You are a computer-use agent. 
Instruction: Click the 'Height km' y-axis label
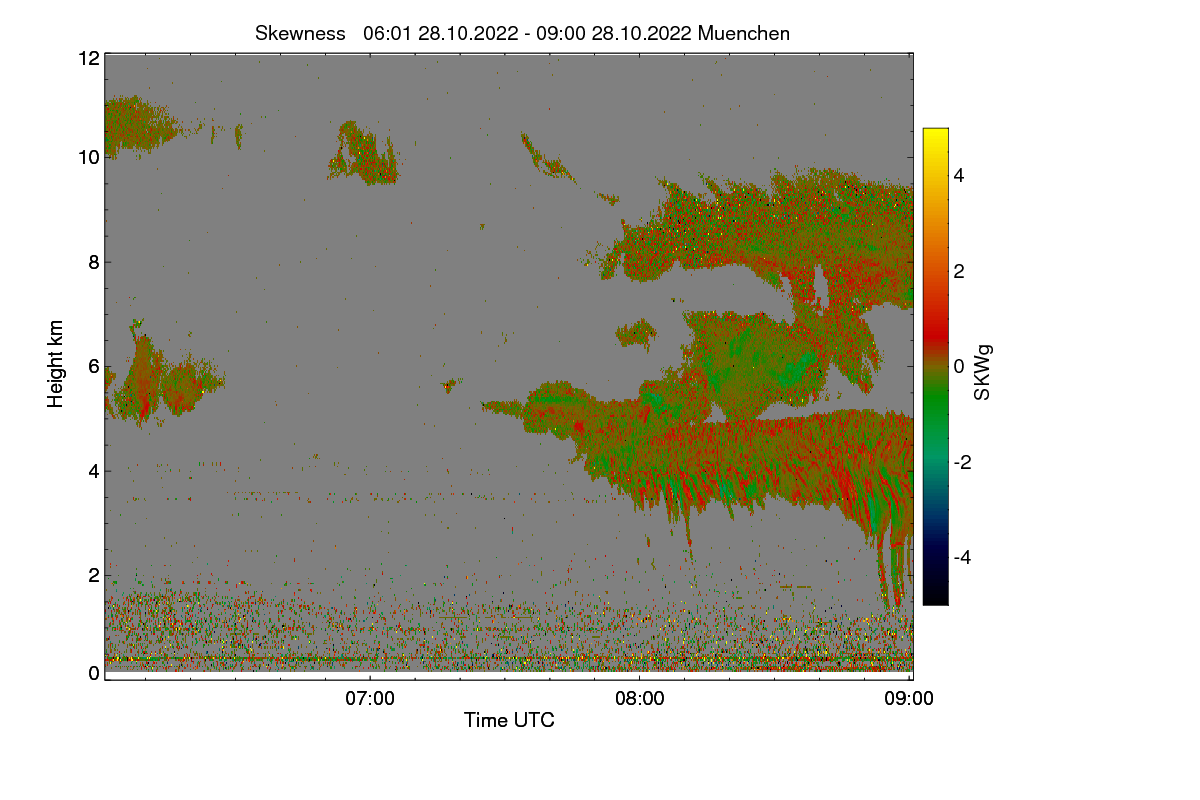[56, 363]
